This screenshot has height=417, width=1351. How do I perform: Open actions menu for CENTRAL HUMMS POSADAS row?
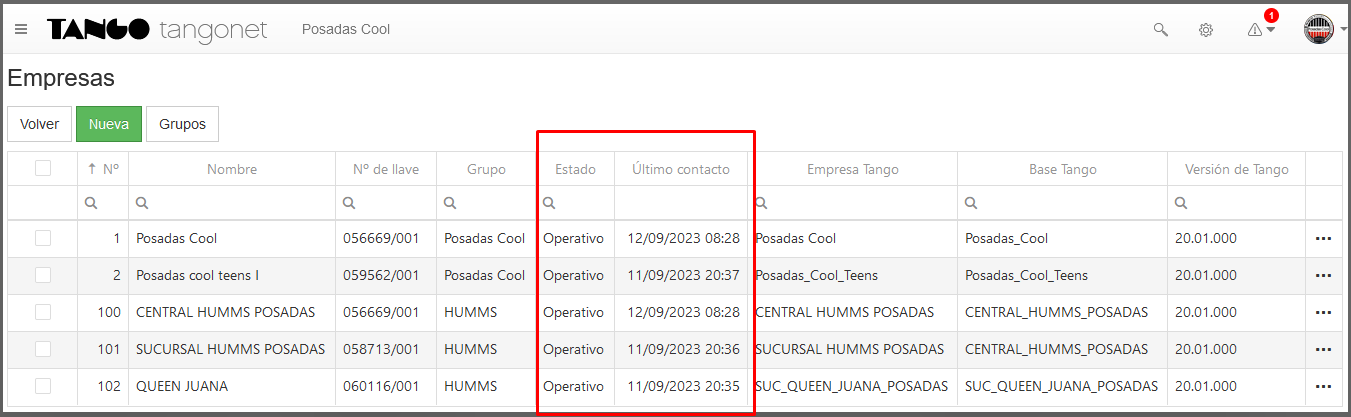click(x=1324, y=313)
